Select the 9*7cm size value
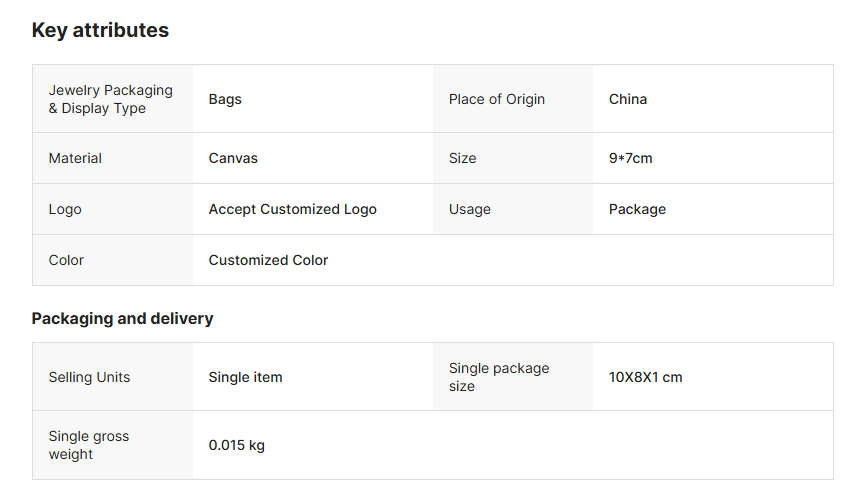Viewport: 849px width, 494px height. coord(631,158)
